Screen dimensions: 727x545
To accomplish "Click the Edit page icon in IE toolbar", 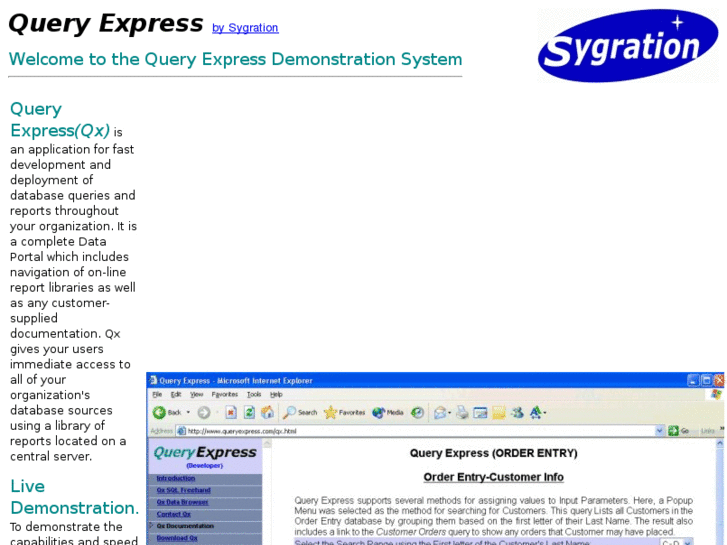I will (480, 412).
